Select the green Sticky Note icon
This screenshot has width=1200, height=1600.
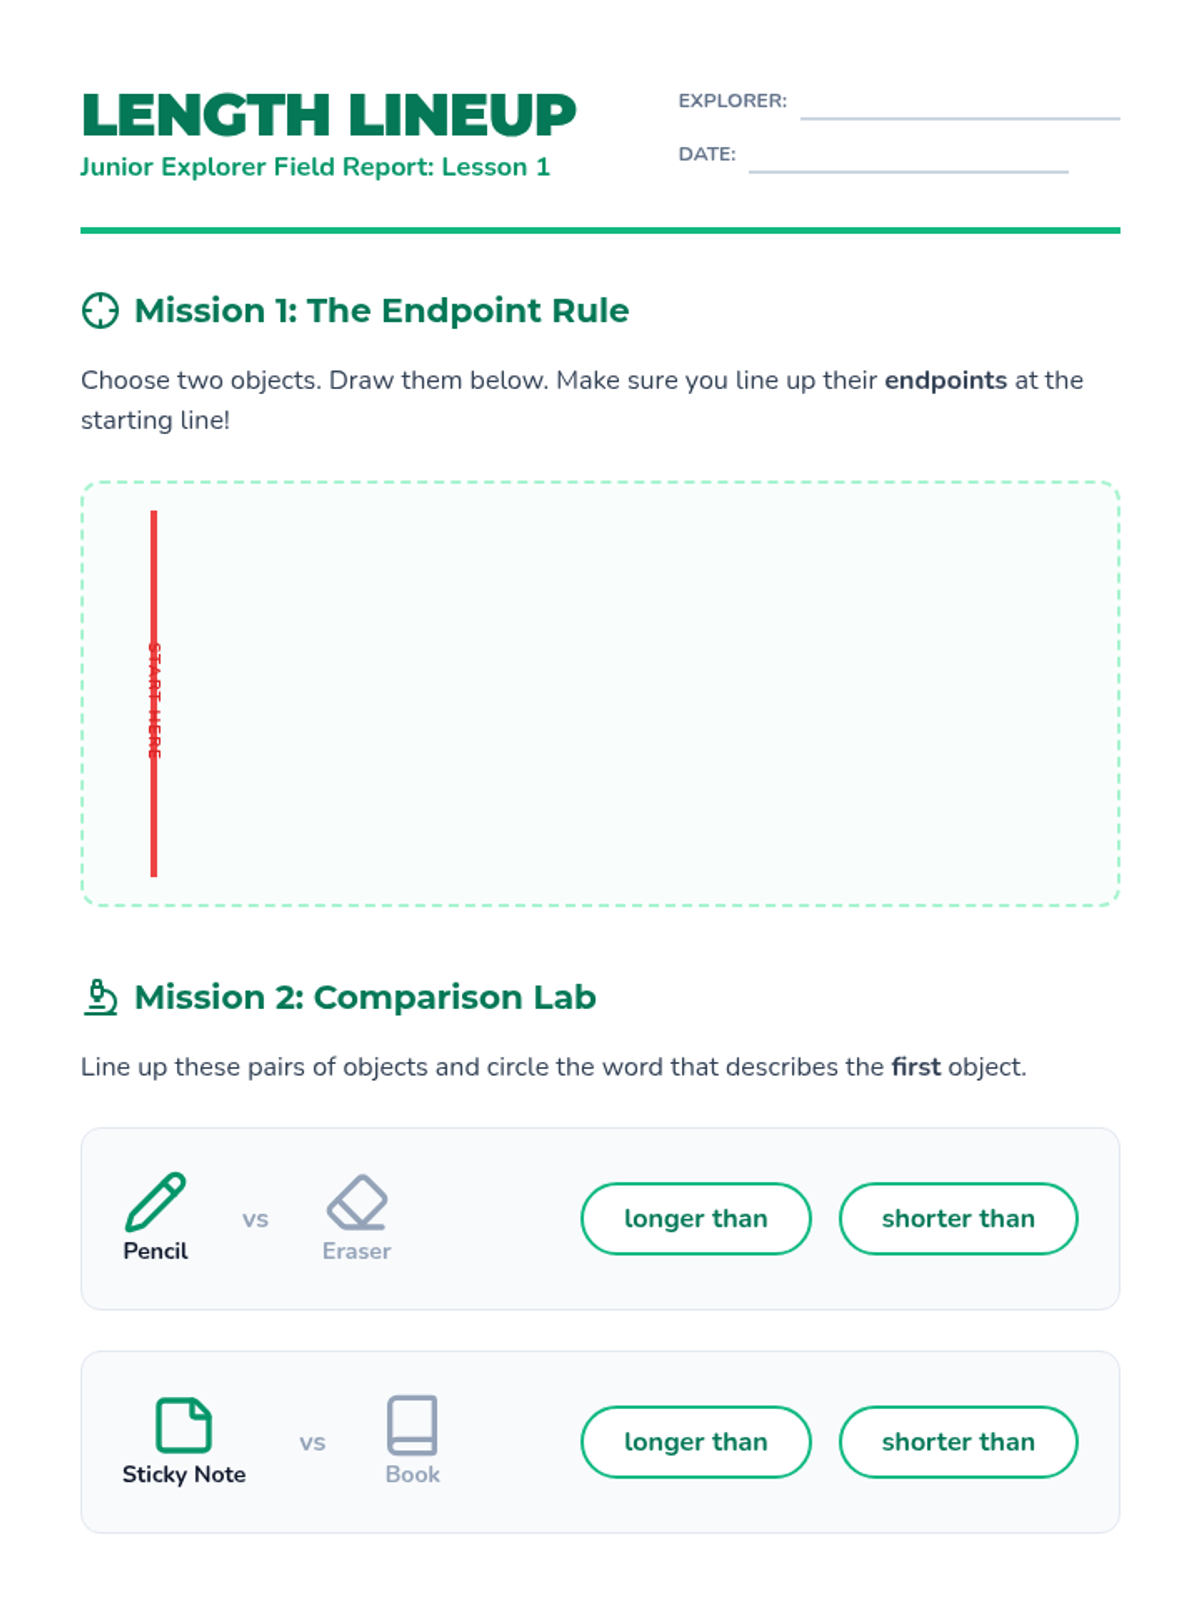pyautogui.click(x=184, y=1425)
